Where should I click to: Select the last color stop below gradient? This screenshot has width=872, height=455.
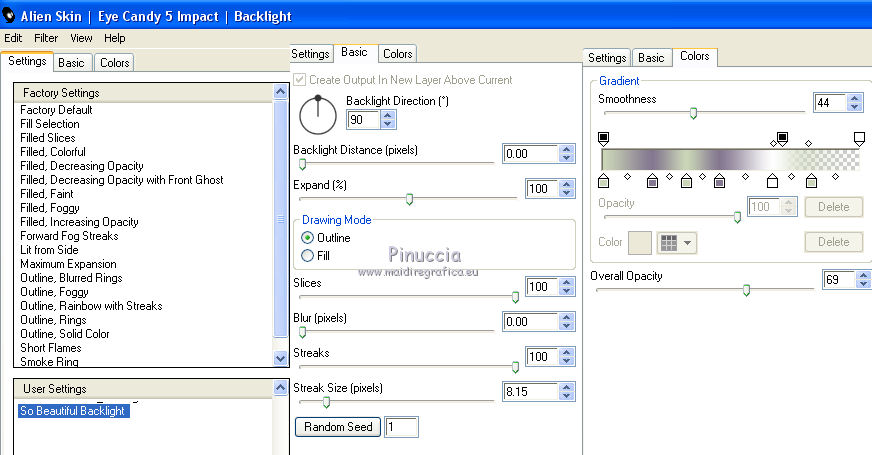(811, 181)
